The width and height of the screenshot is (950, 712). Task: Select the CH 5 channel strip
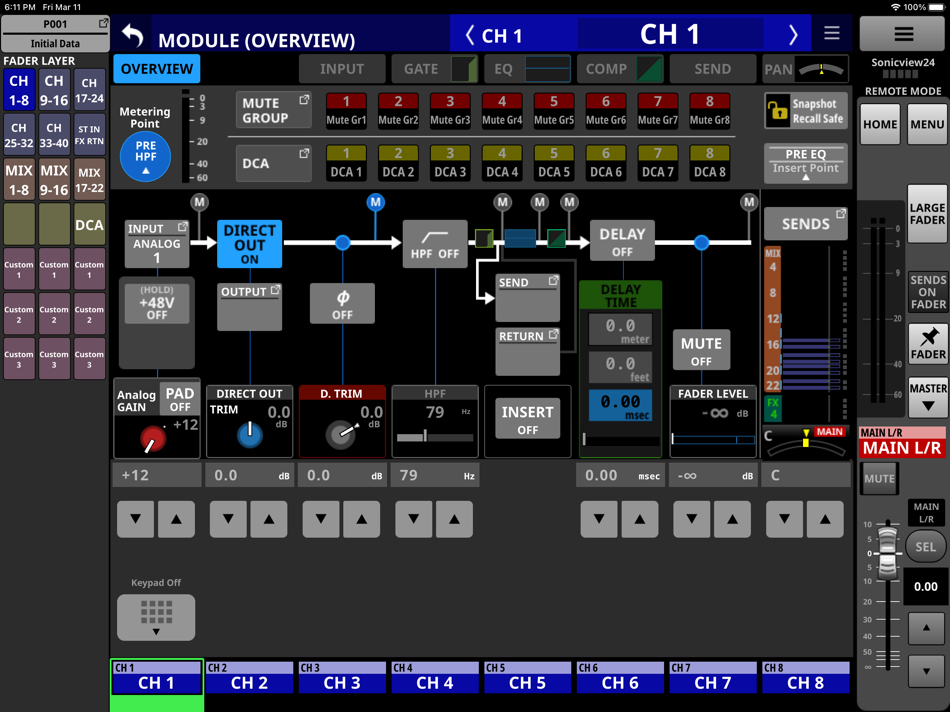pyautogui.click(x=528, y=676)
